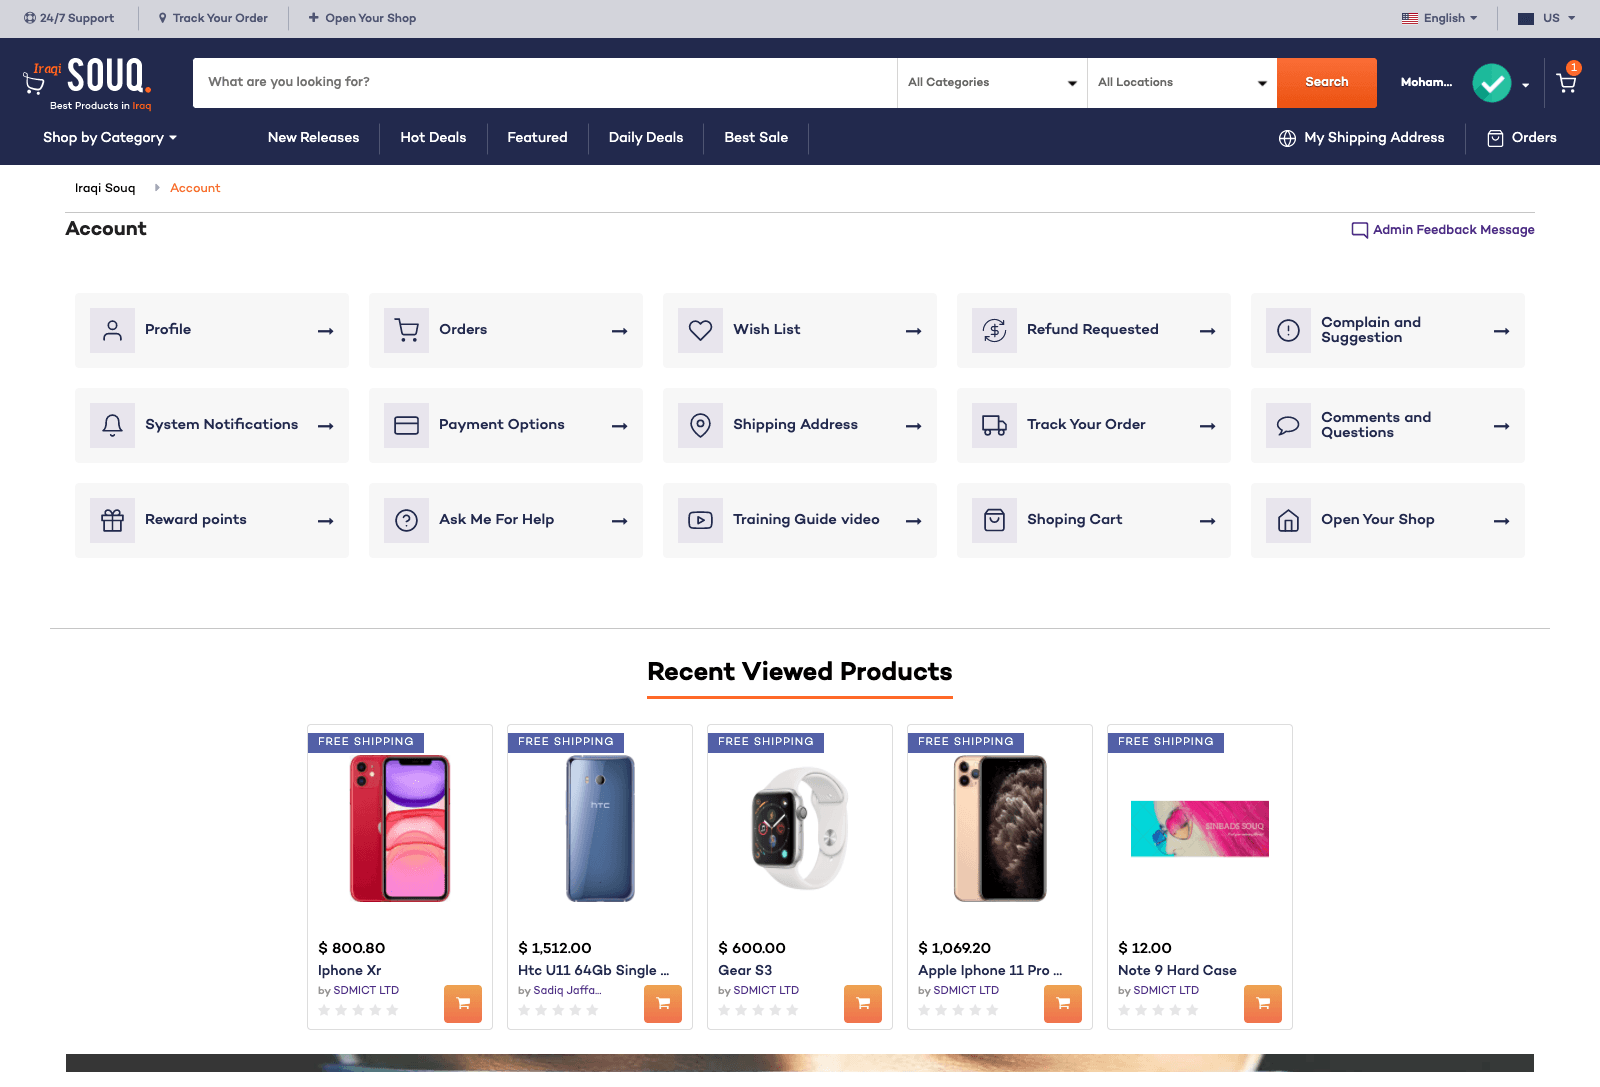1600x1087 pixels.
Task: Open the US country dropdown
Action: 1547,18
